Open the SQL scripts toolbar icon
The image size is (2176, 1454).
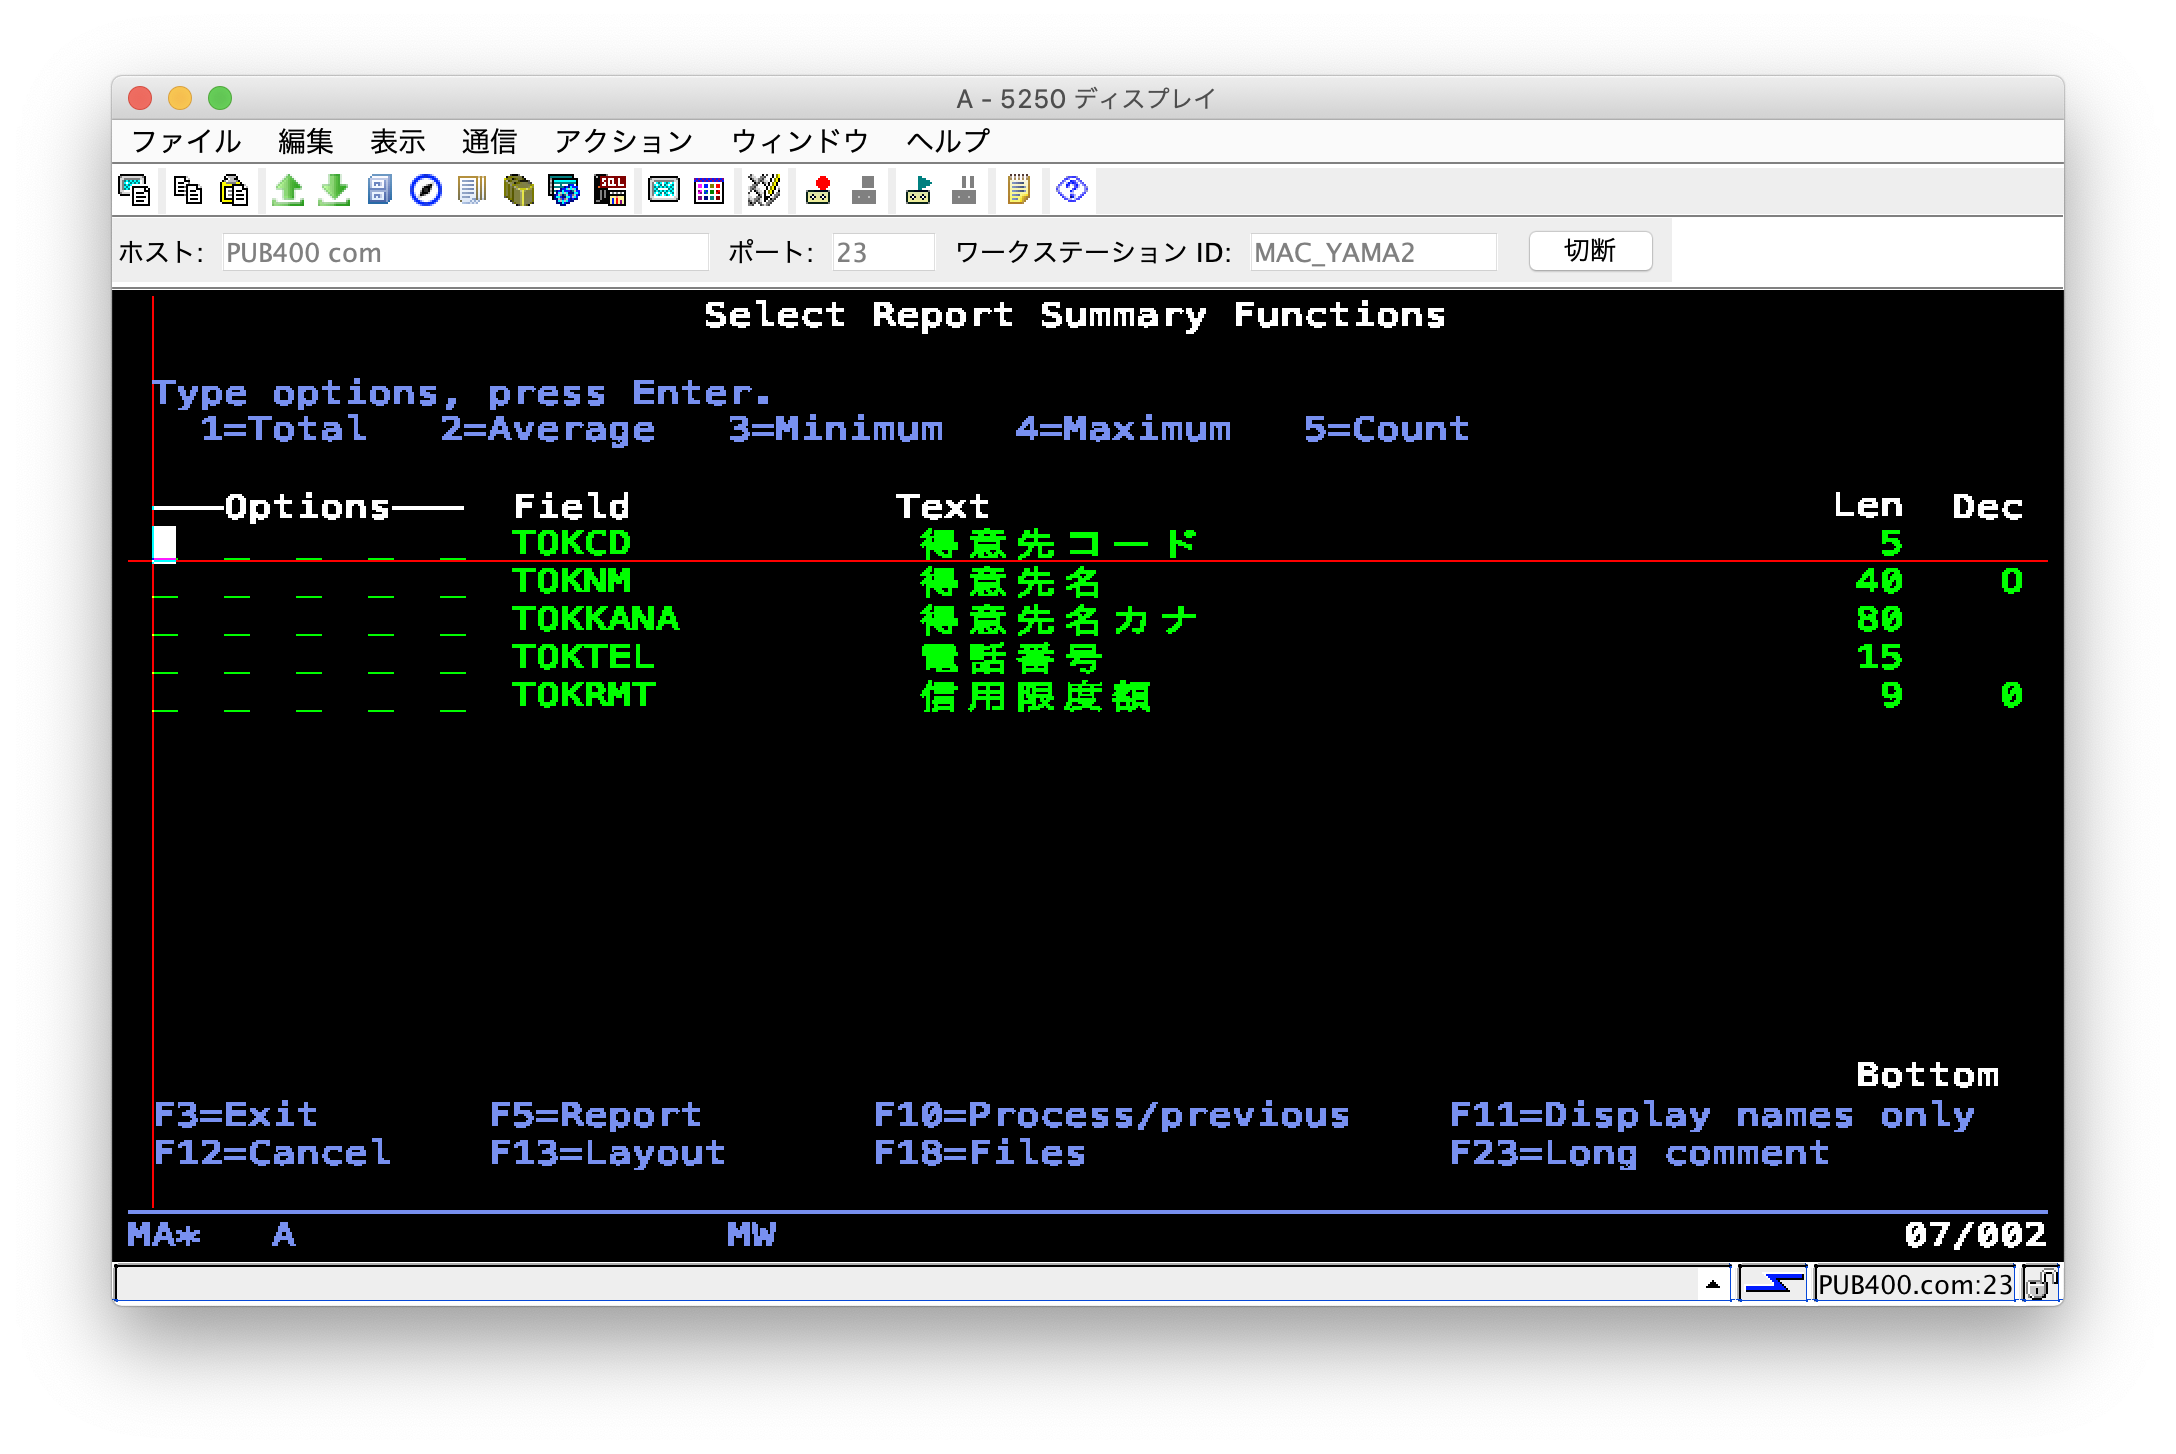[x=609, y=189]
